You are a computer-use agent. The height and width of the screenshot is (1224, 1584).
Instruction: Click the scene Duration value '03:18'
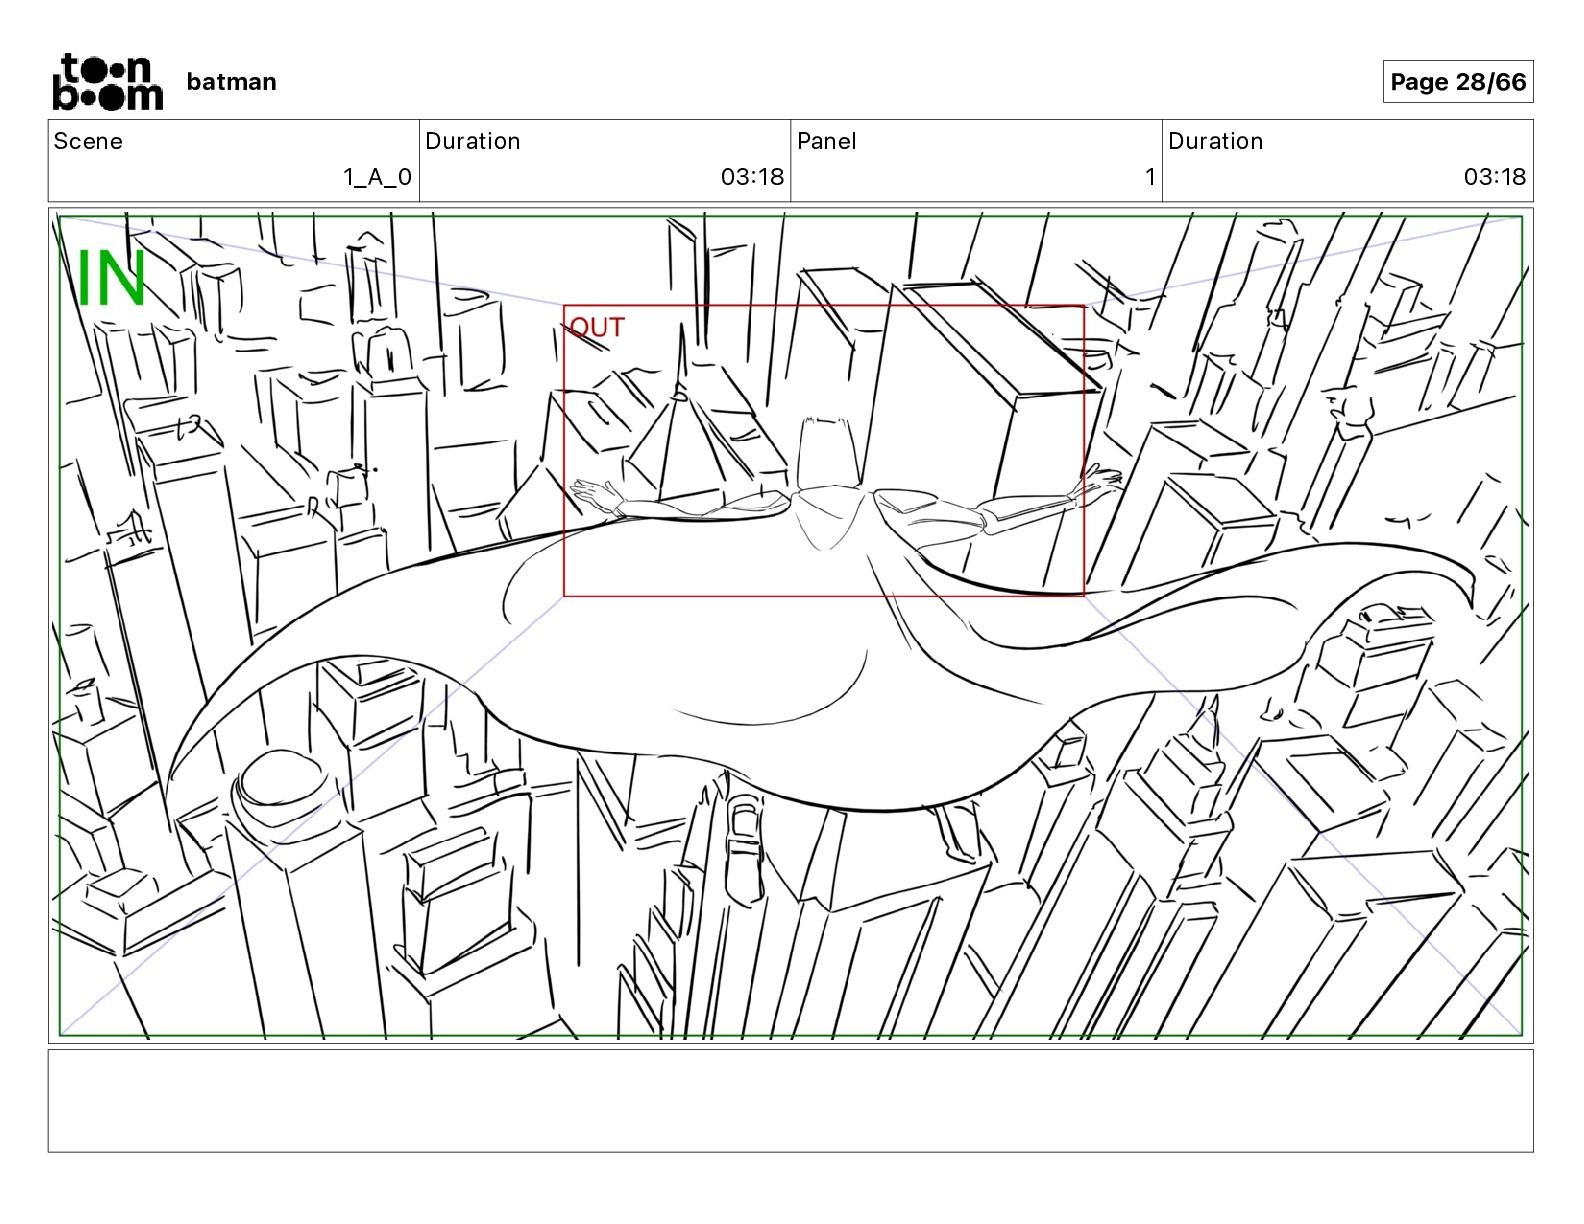click(752, 177)
